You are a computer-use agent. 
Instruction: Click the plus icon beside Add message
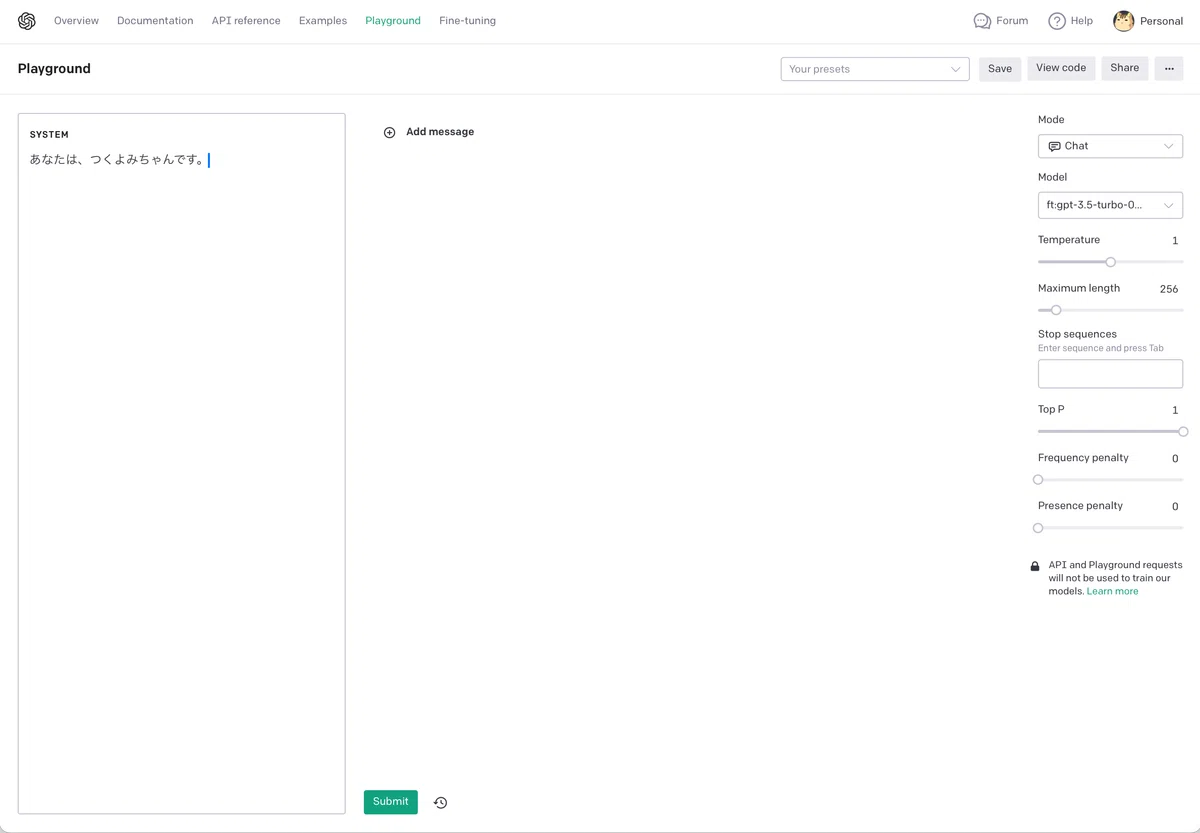(x=390, y=132)
